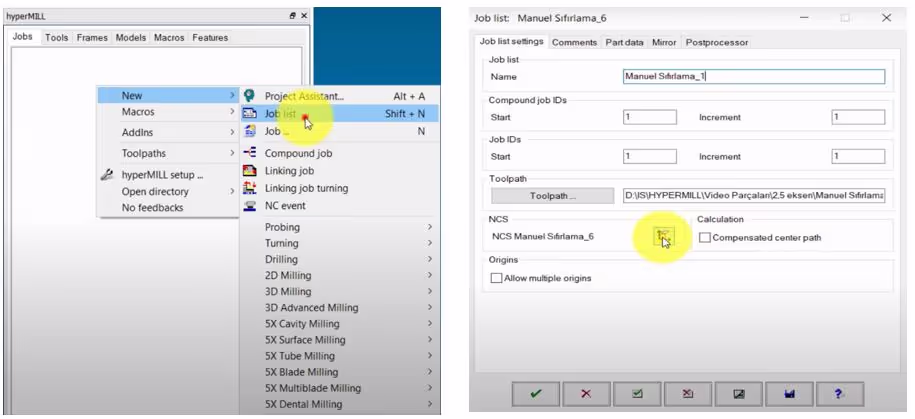Click the toolpath directory path field
The image size is (915, 419).
point(754,196)
